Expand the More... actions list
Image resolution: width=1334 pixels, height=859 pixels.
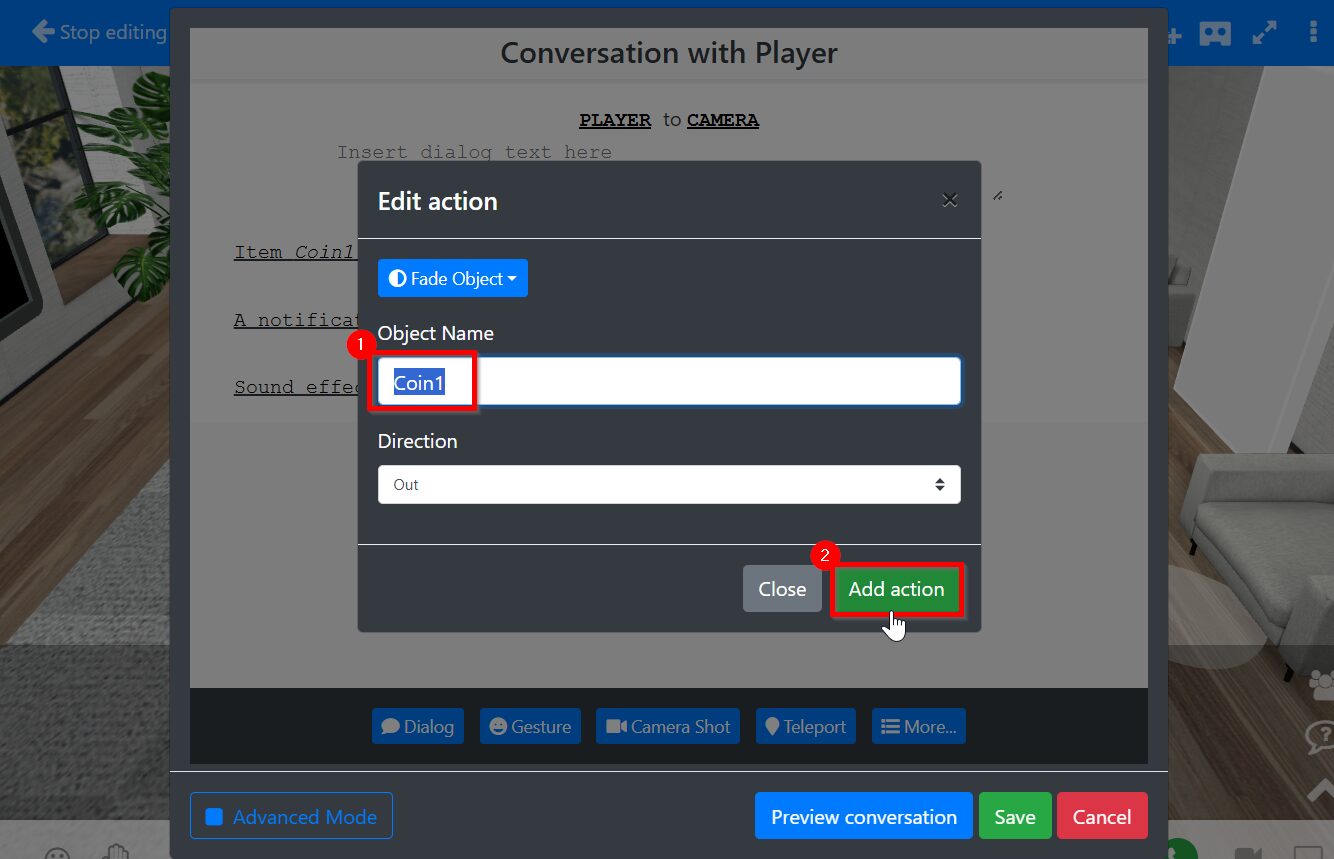tap(919, 727)
